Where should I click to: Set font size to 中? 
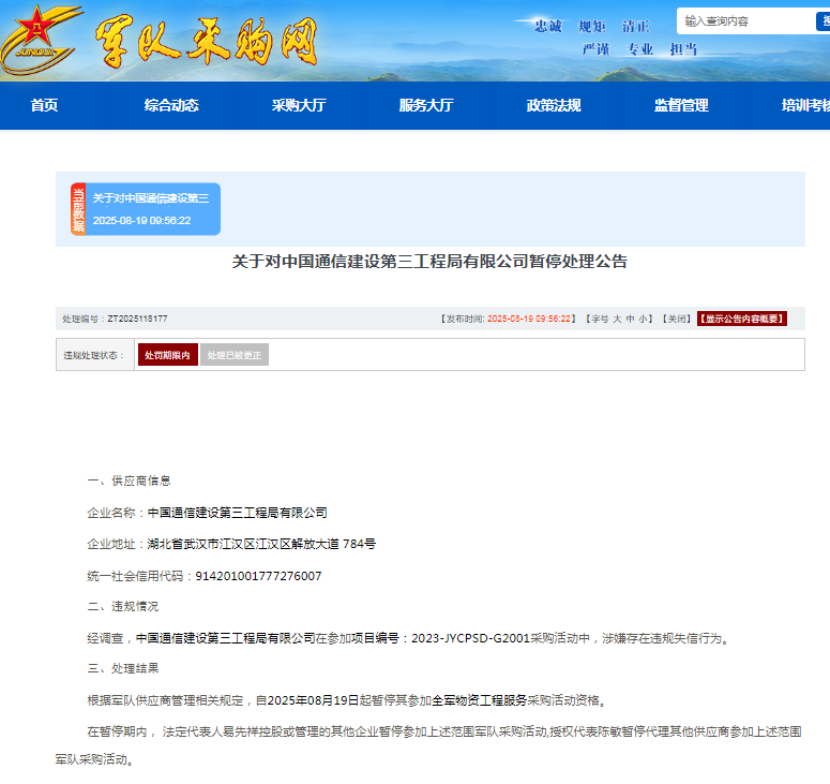click(x=630, y=319)
